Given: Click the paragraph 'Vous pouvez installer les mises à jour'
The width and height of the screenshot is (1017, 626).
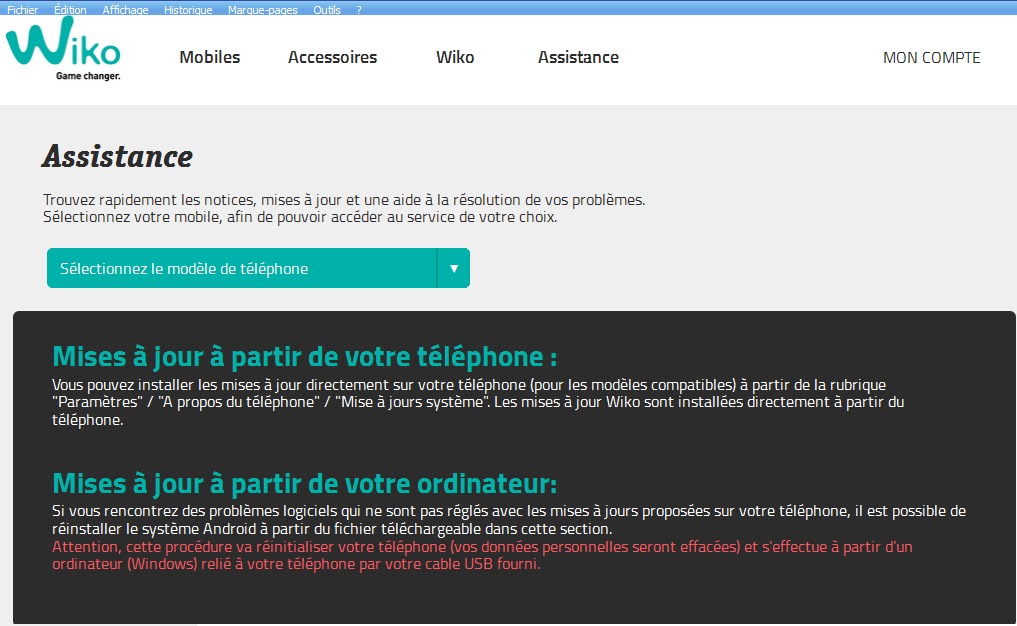Looking at the screenshot, I should point(478,402).
